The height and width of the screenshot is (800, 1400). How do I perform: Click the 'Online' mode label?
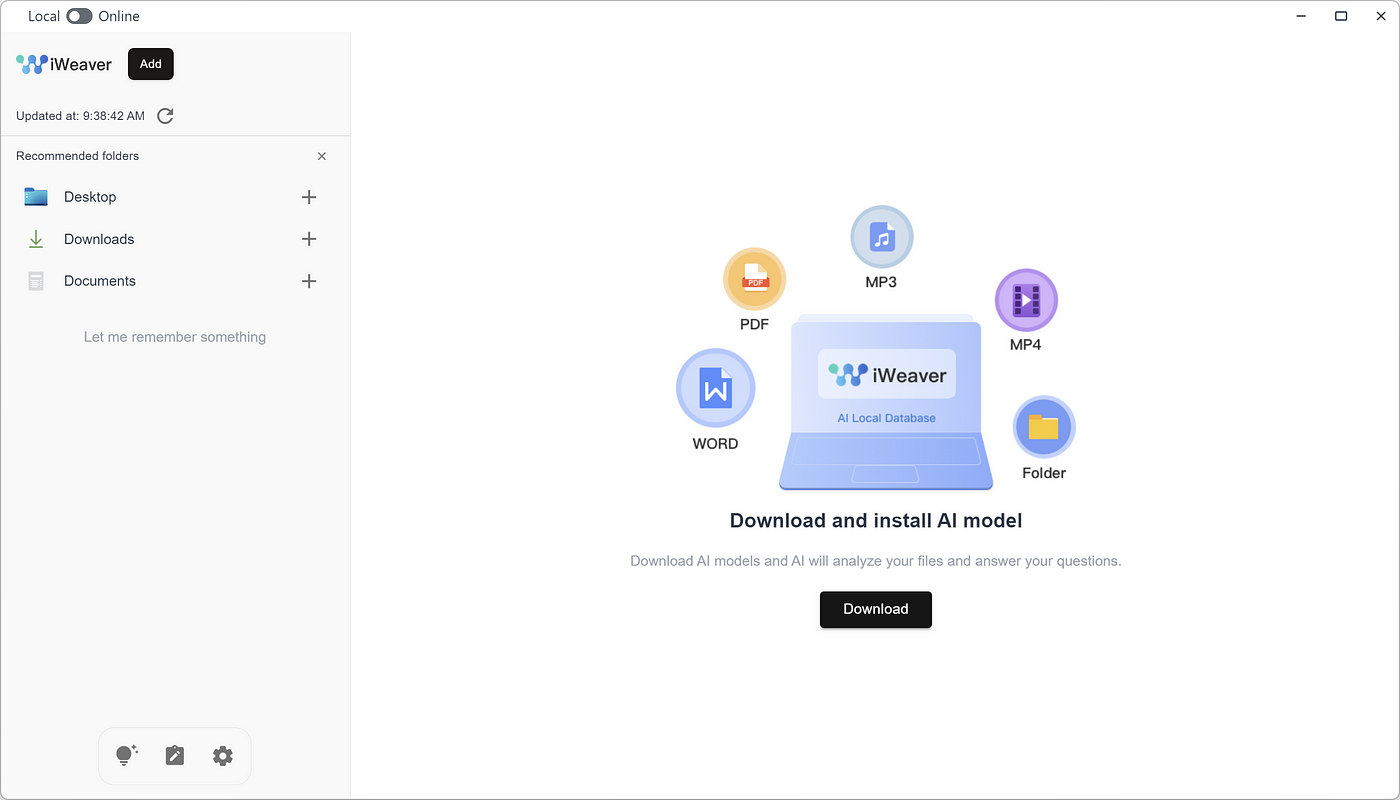point(119,16)
